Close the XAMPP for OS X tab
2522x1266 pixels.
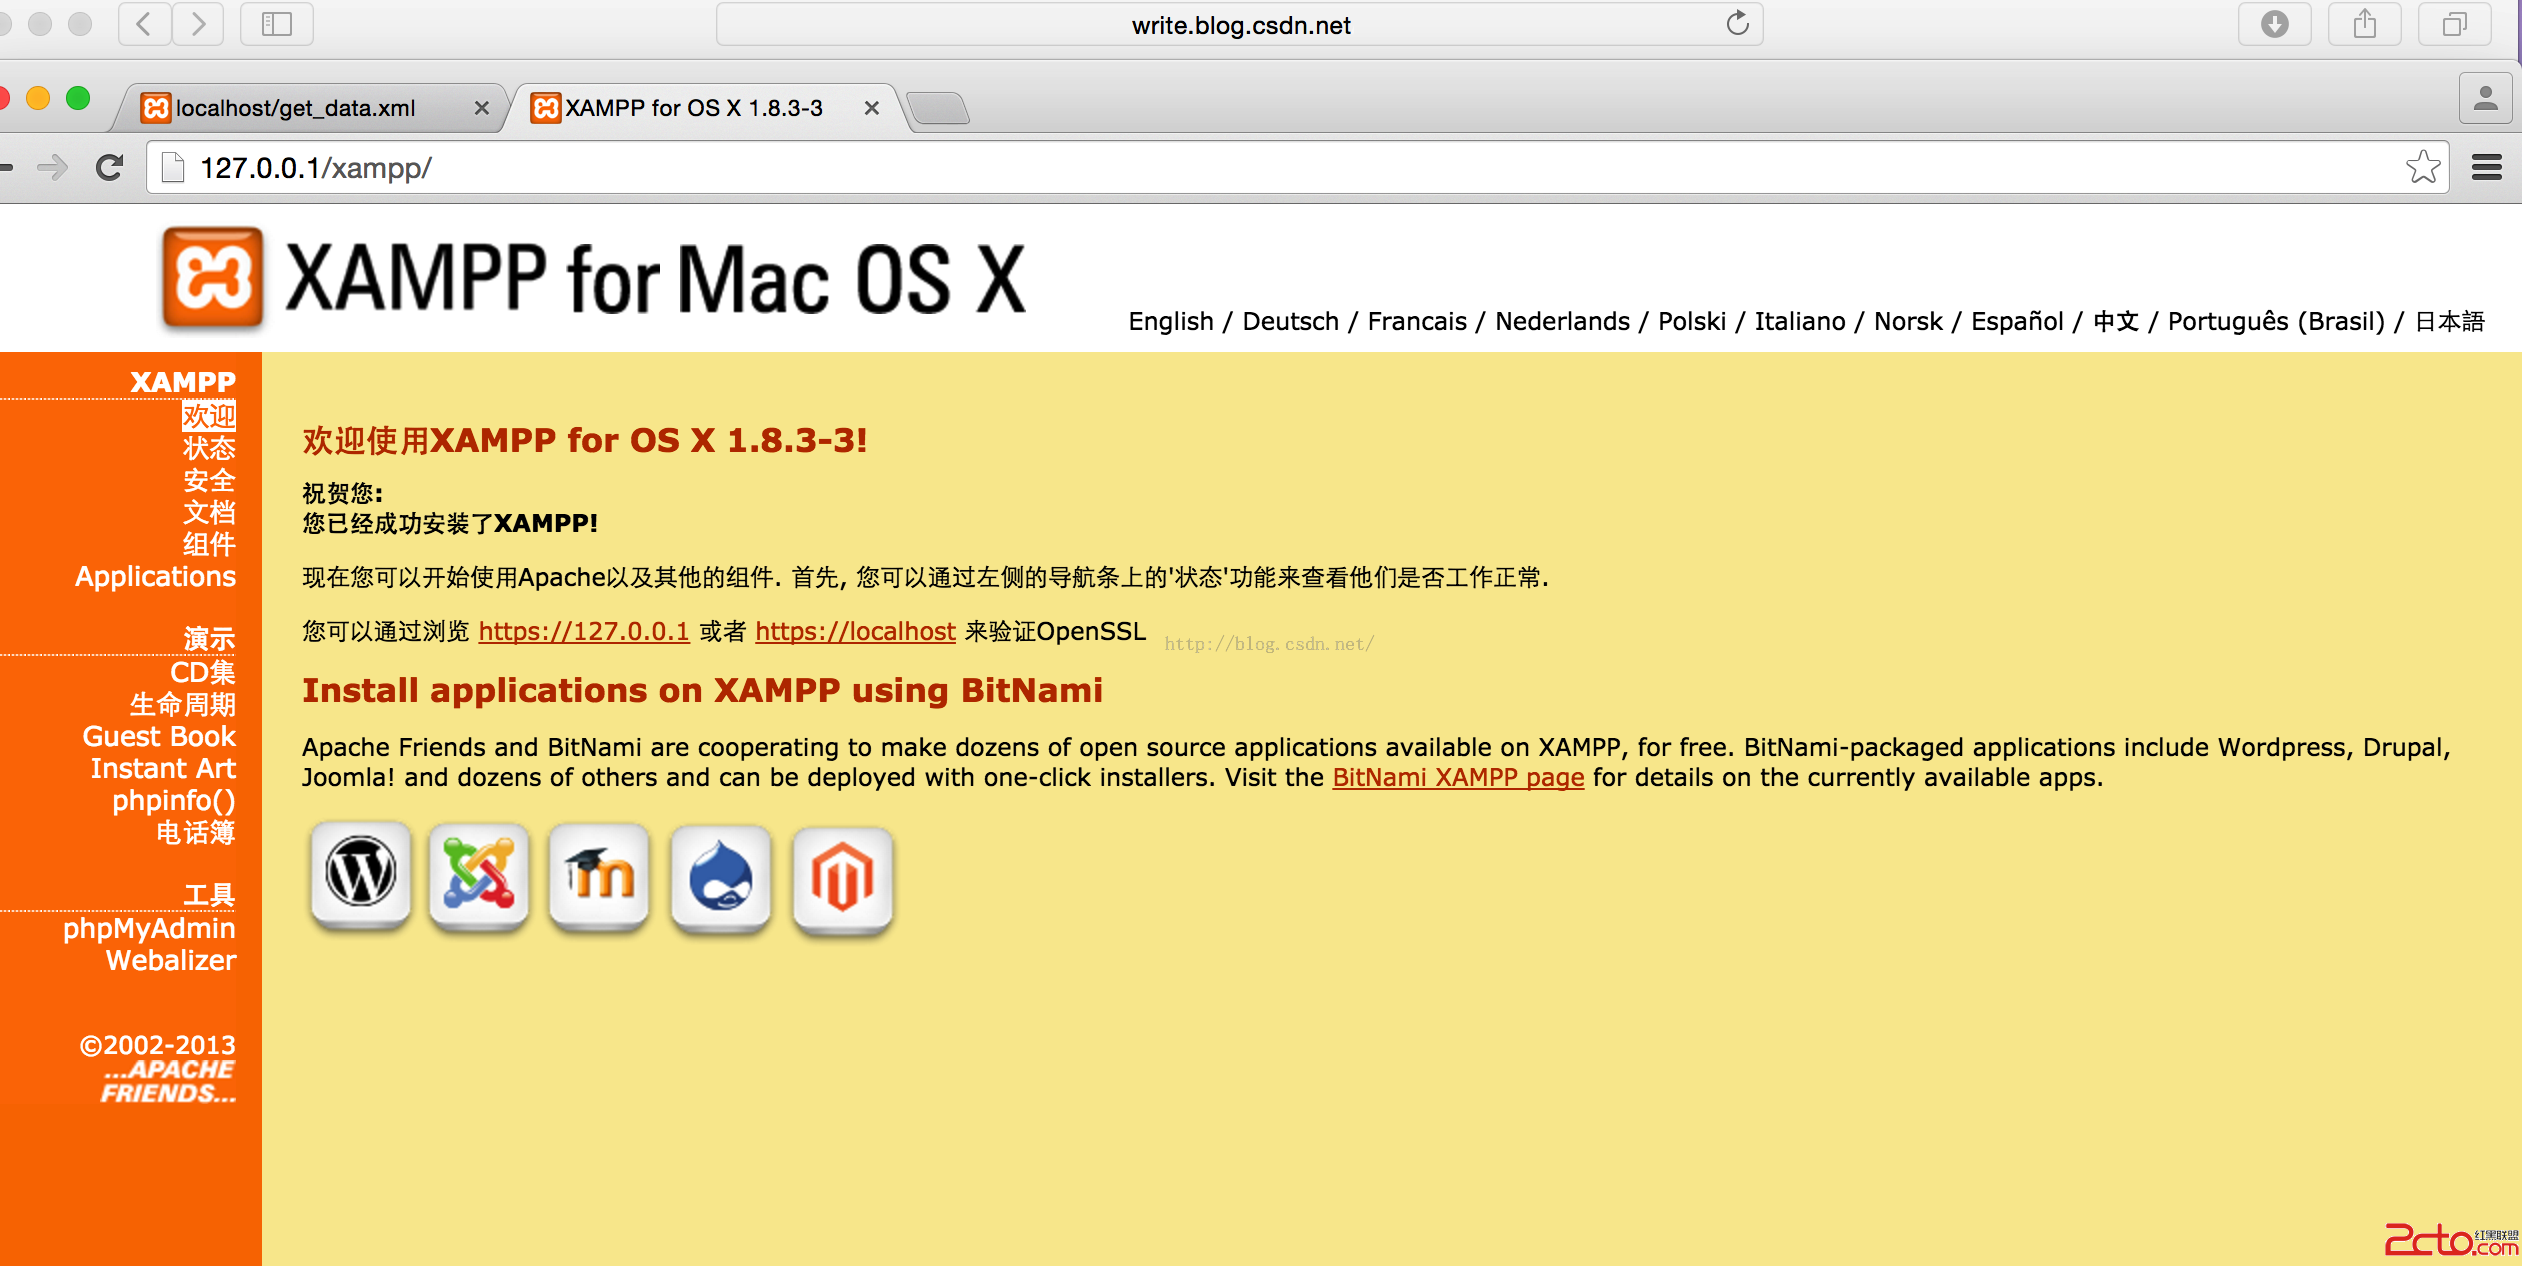(872, 108)
